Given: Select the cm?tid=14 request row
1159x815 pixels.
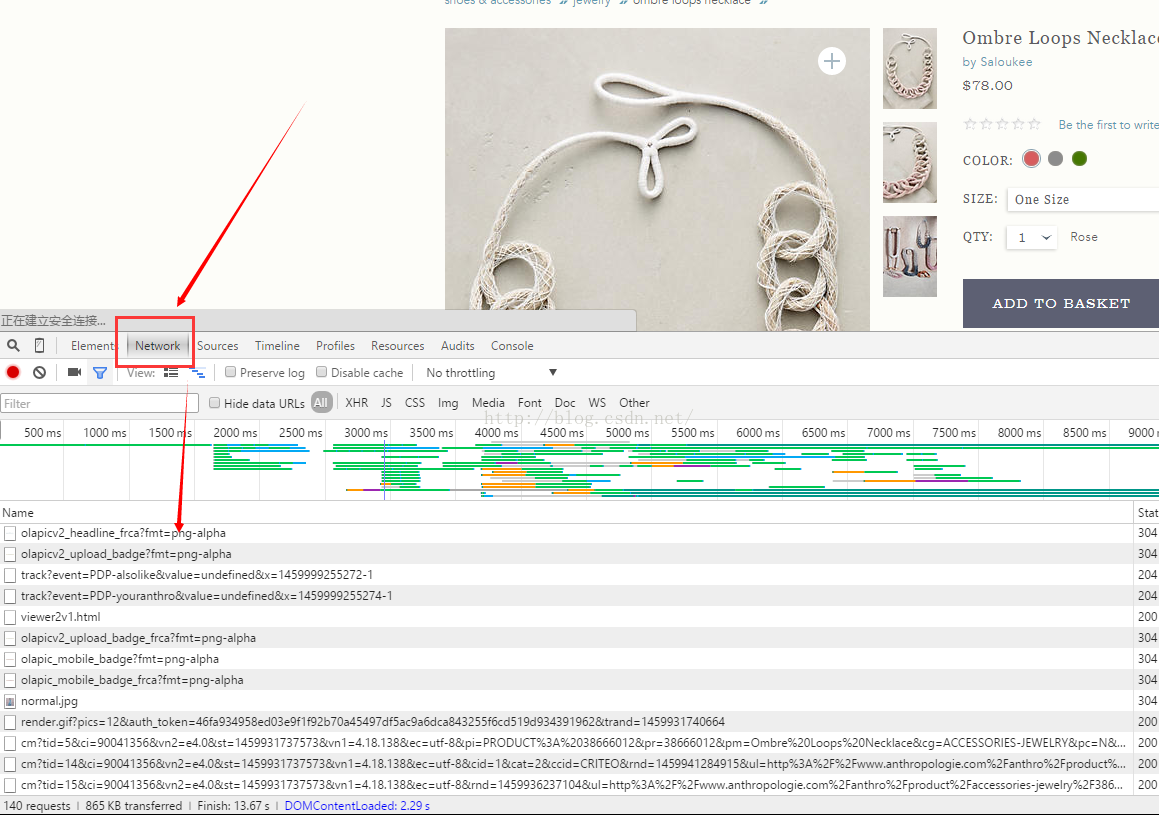Looking at the screenshot, I should [566, 764].
